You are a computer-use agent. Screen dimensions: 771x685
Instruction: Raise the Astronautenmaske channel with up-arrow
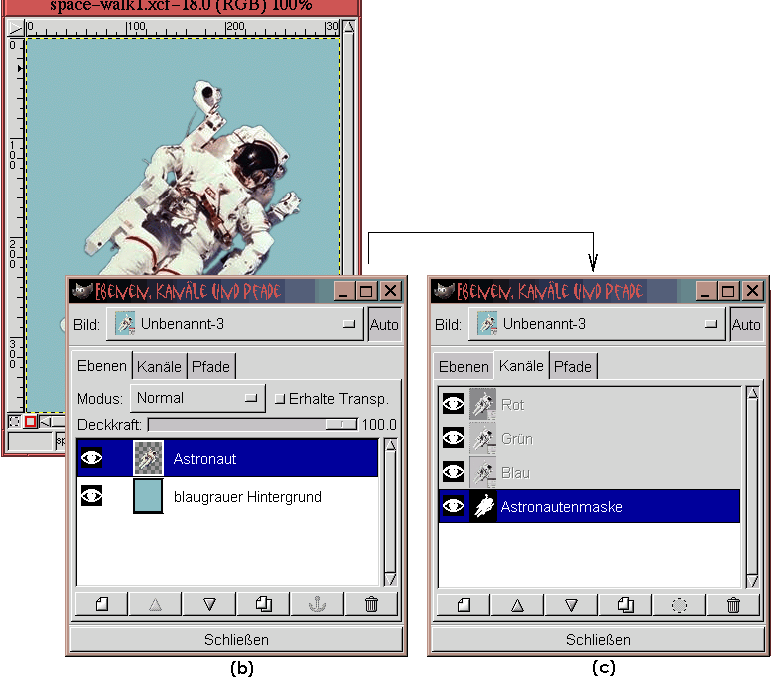516,605
